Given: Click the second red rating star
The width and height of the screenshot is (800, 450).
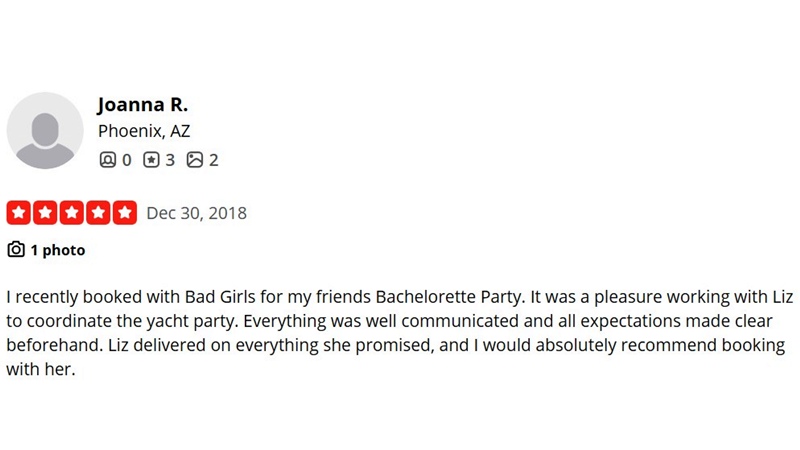Looking at the screenshot, I should (x=45, y=213).
